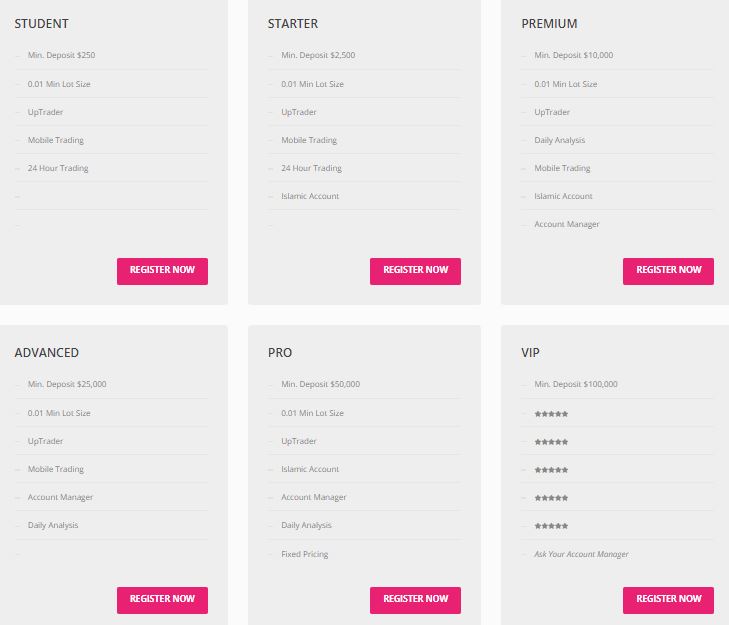Viewport: 729px width, 625px height.
Task: Click Register Now on the Pro plan
Action: click(415, 600)
